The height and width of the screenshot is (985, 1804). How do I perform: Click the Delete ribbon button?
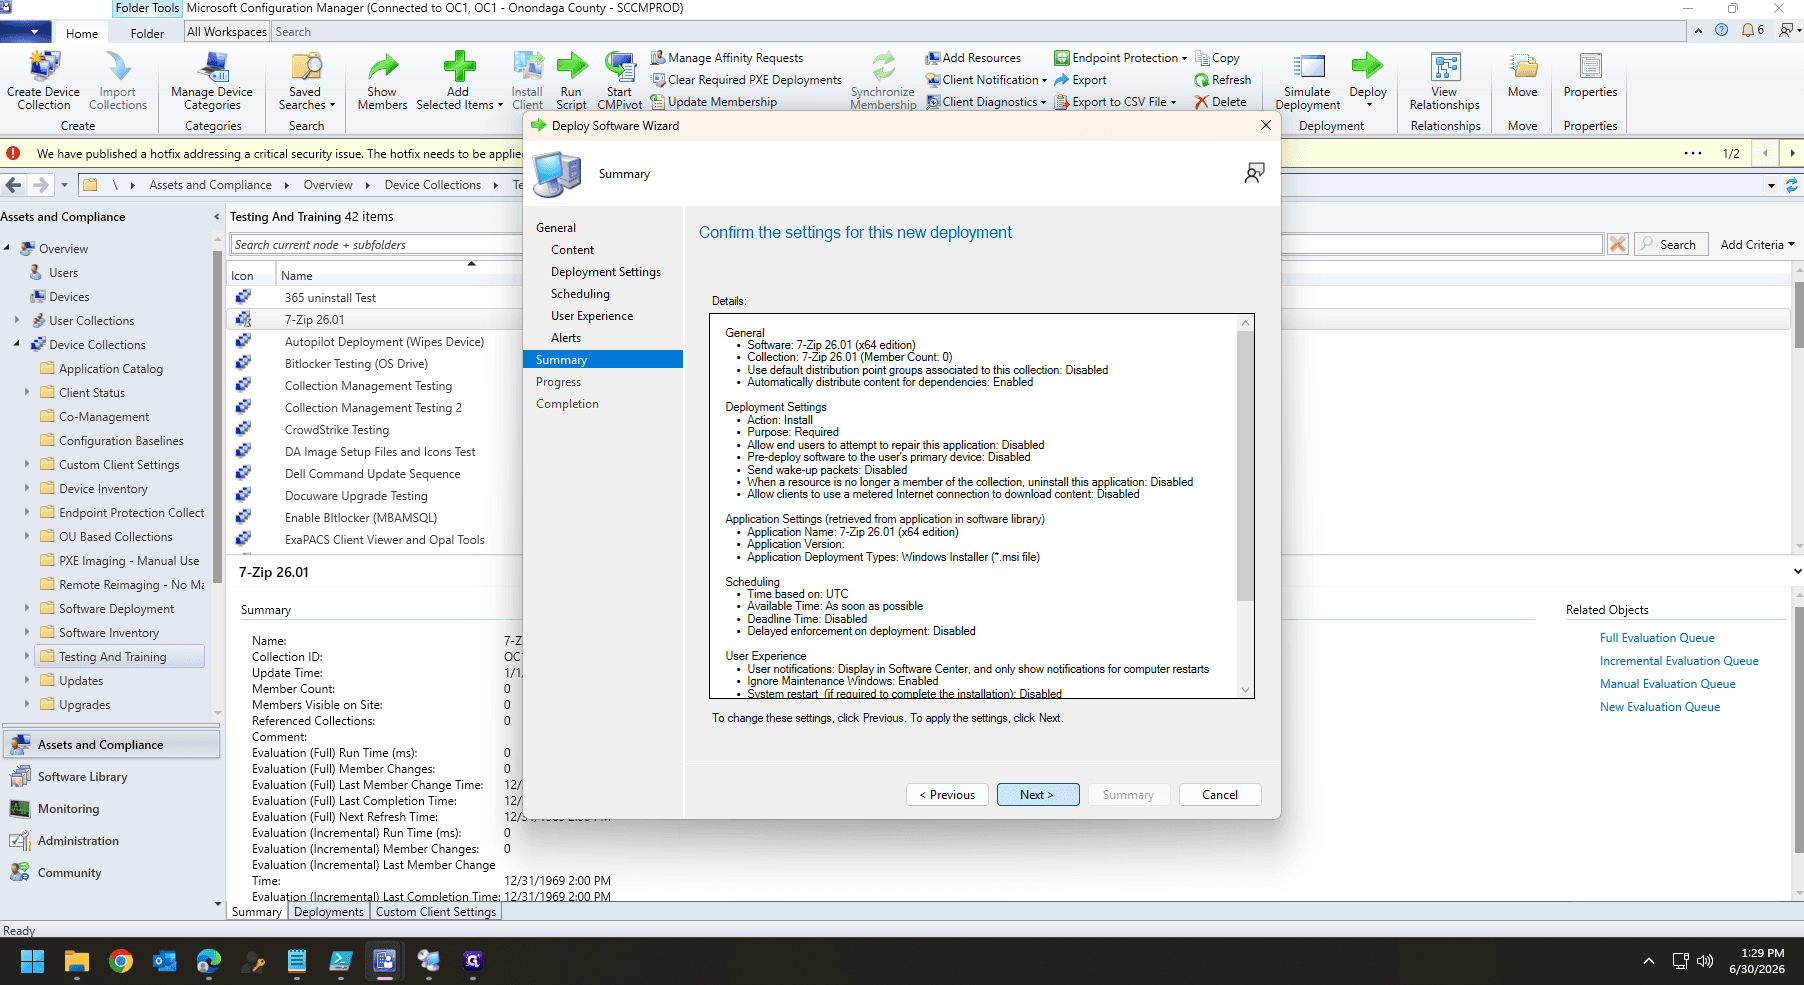[1220, 102]
